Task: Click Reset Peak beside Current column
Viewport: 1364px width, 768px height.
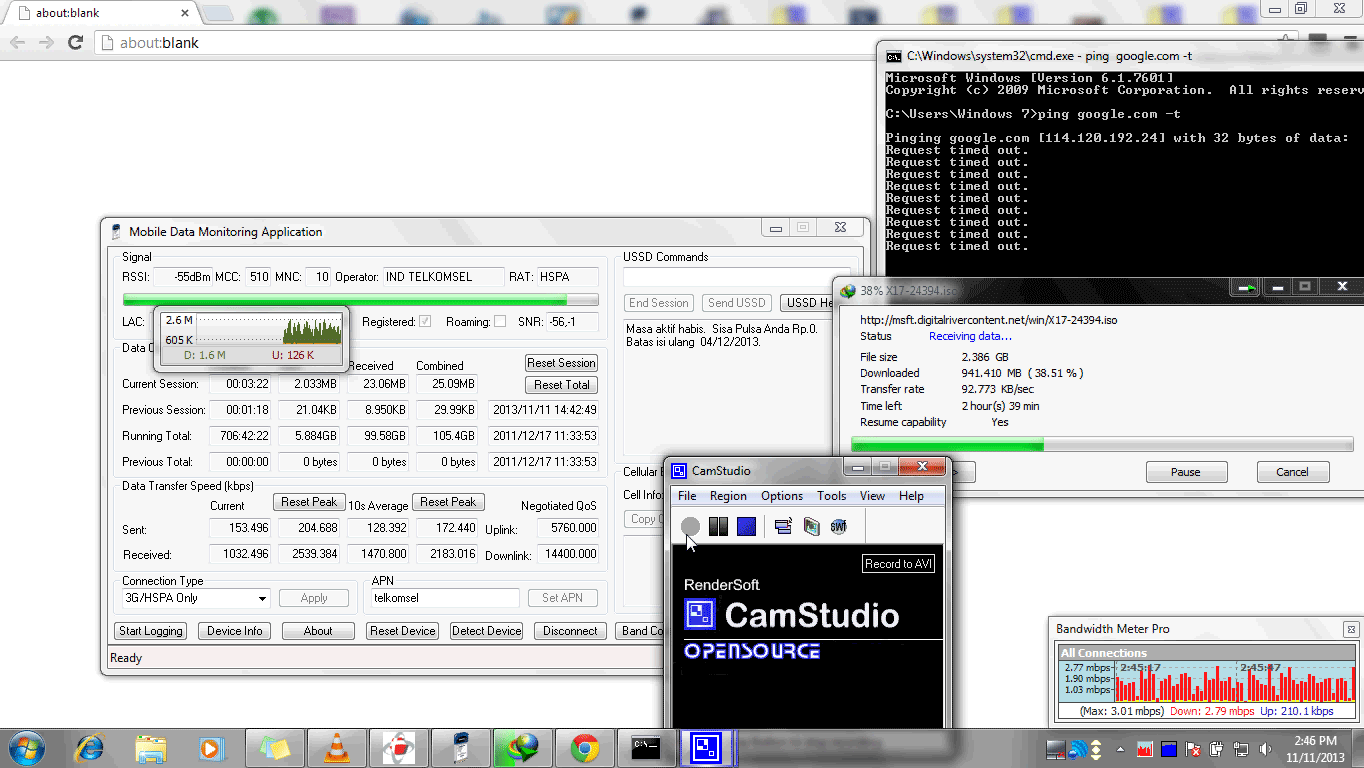Action: click(310, 502)
